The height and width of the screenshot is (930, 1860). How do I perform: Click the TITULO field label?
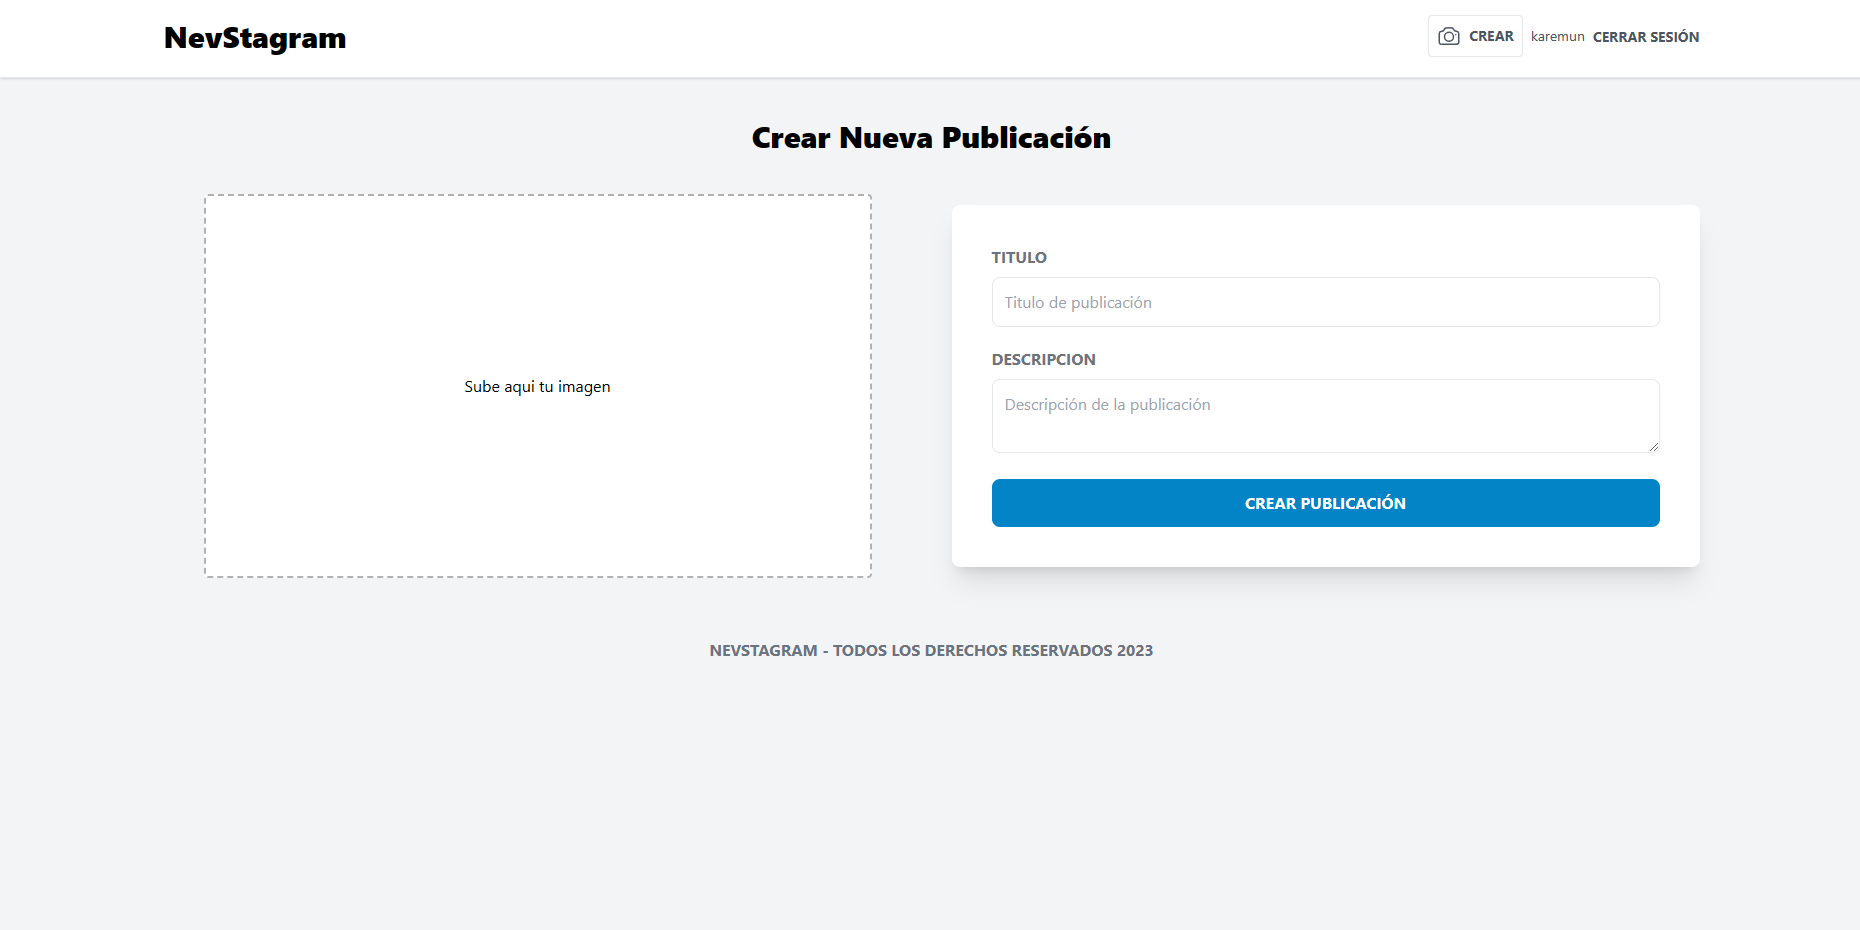tap(1019, 257)
